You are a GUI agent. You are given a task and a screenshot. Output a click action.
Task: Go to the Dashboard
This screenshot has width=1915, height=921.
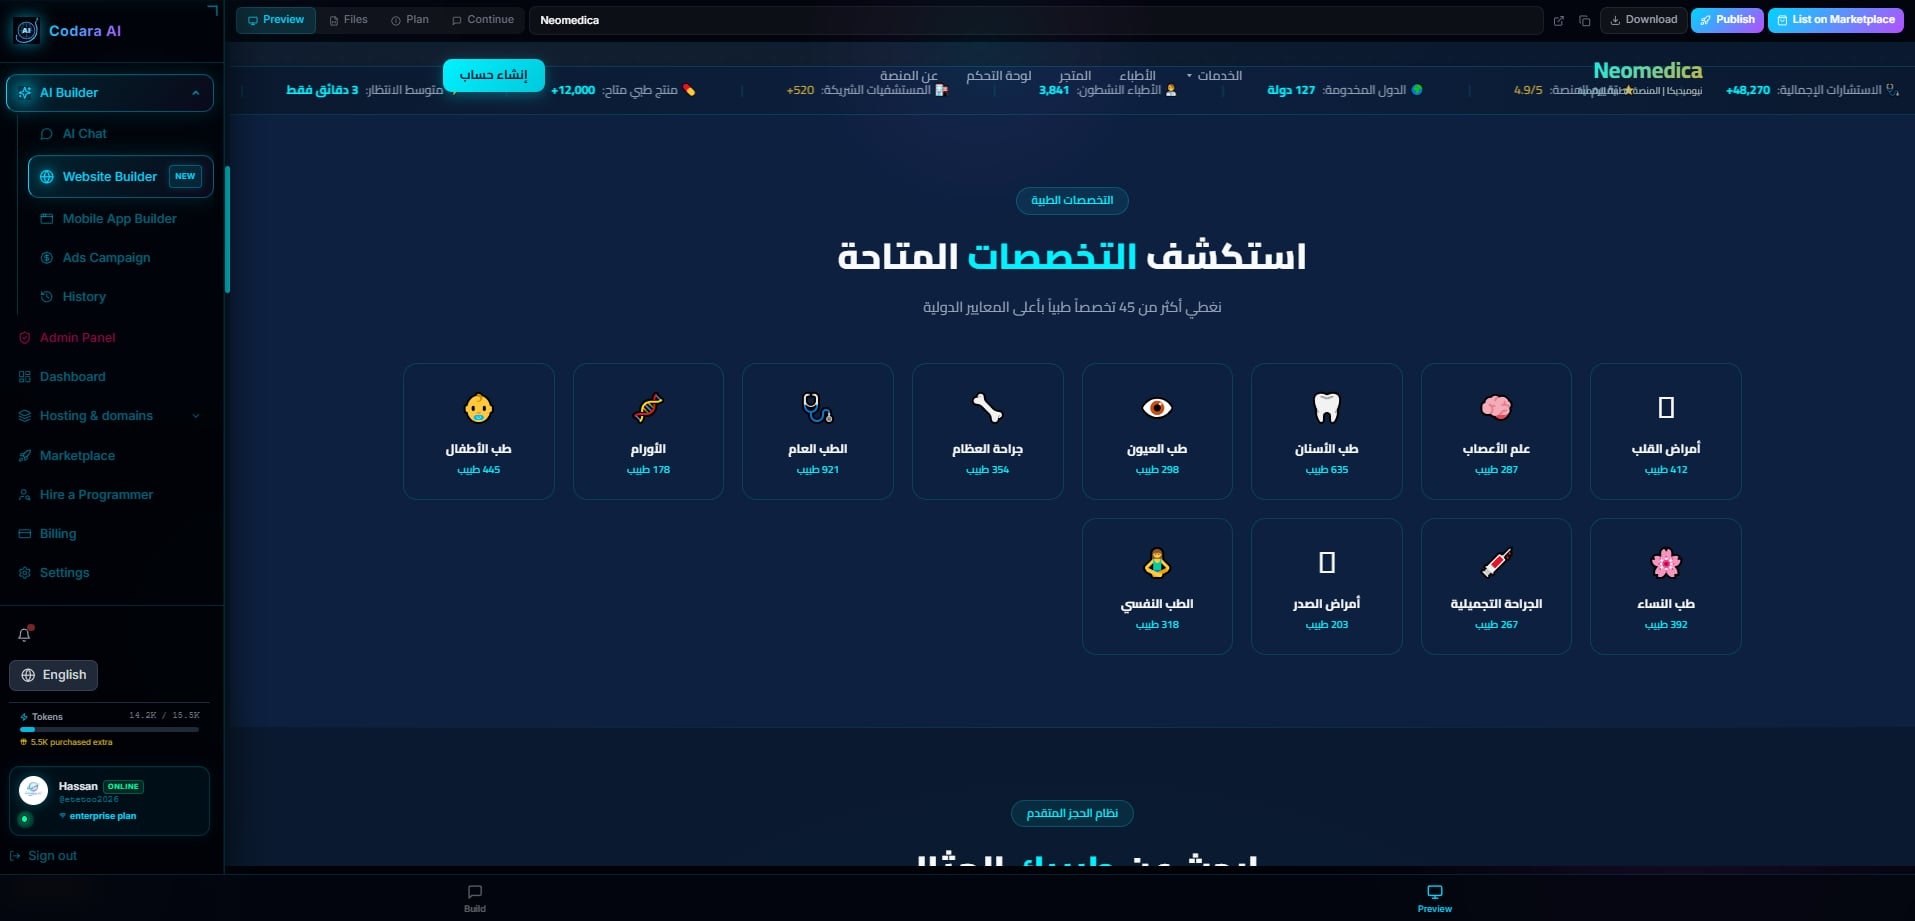(72, 377)
